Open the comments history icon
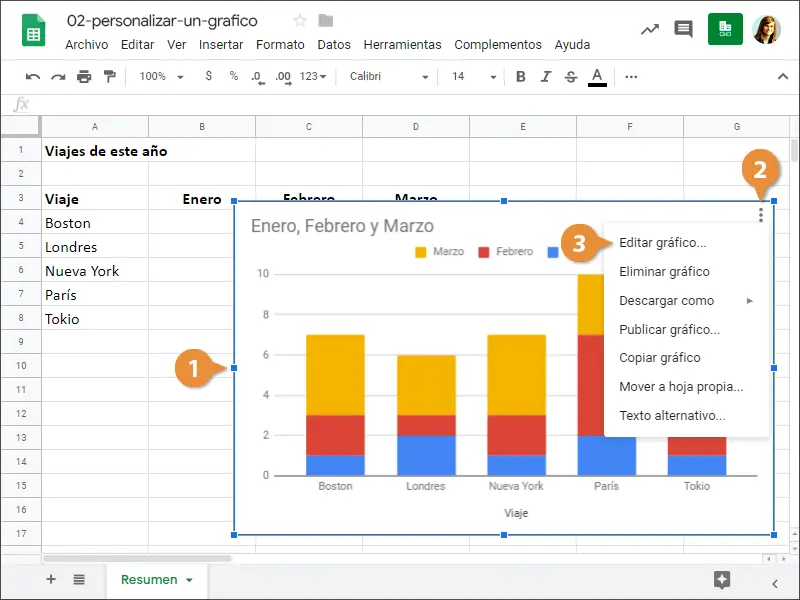Screen dimensions: 800x600 pyautogui.click(x=683, y=29)
